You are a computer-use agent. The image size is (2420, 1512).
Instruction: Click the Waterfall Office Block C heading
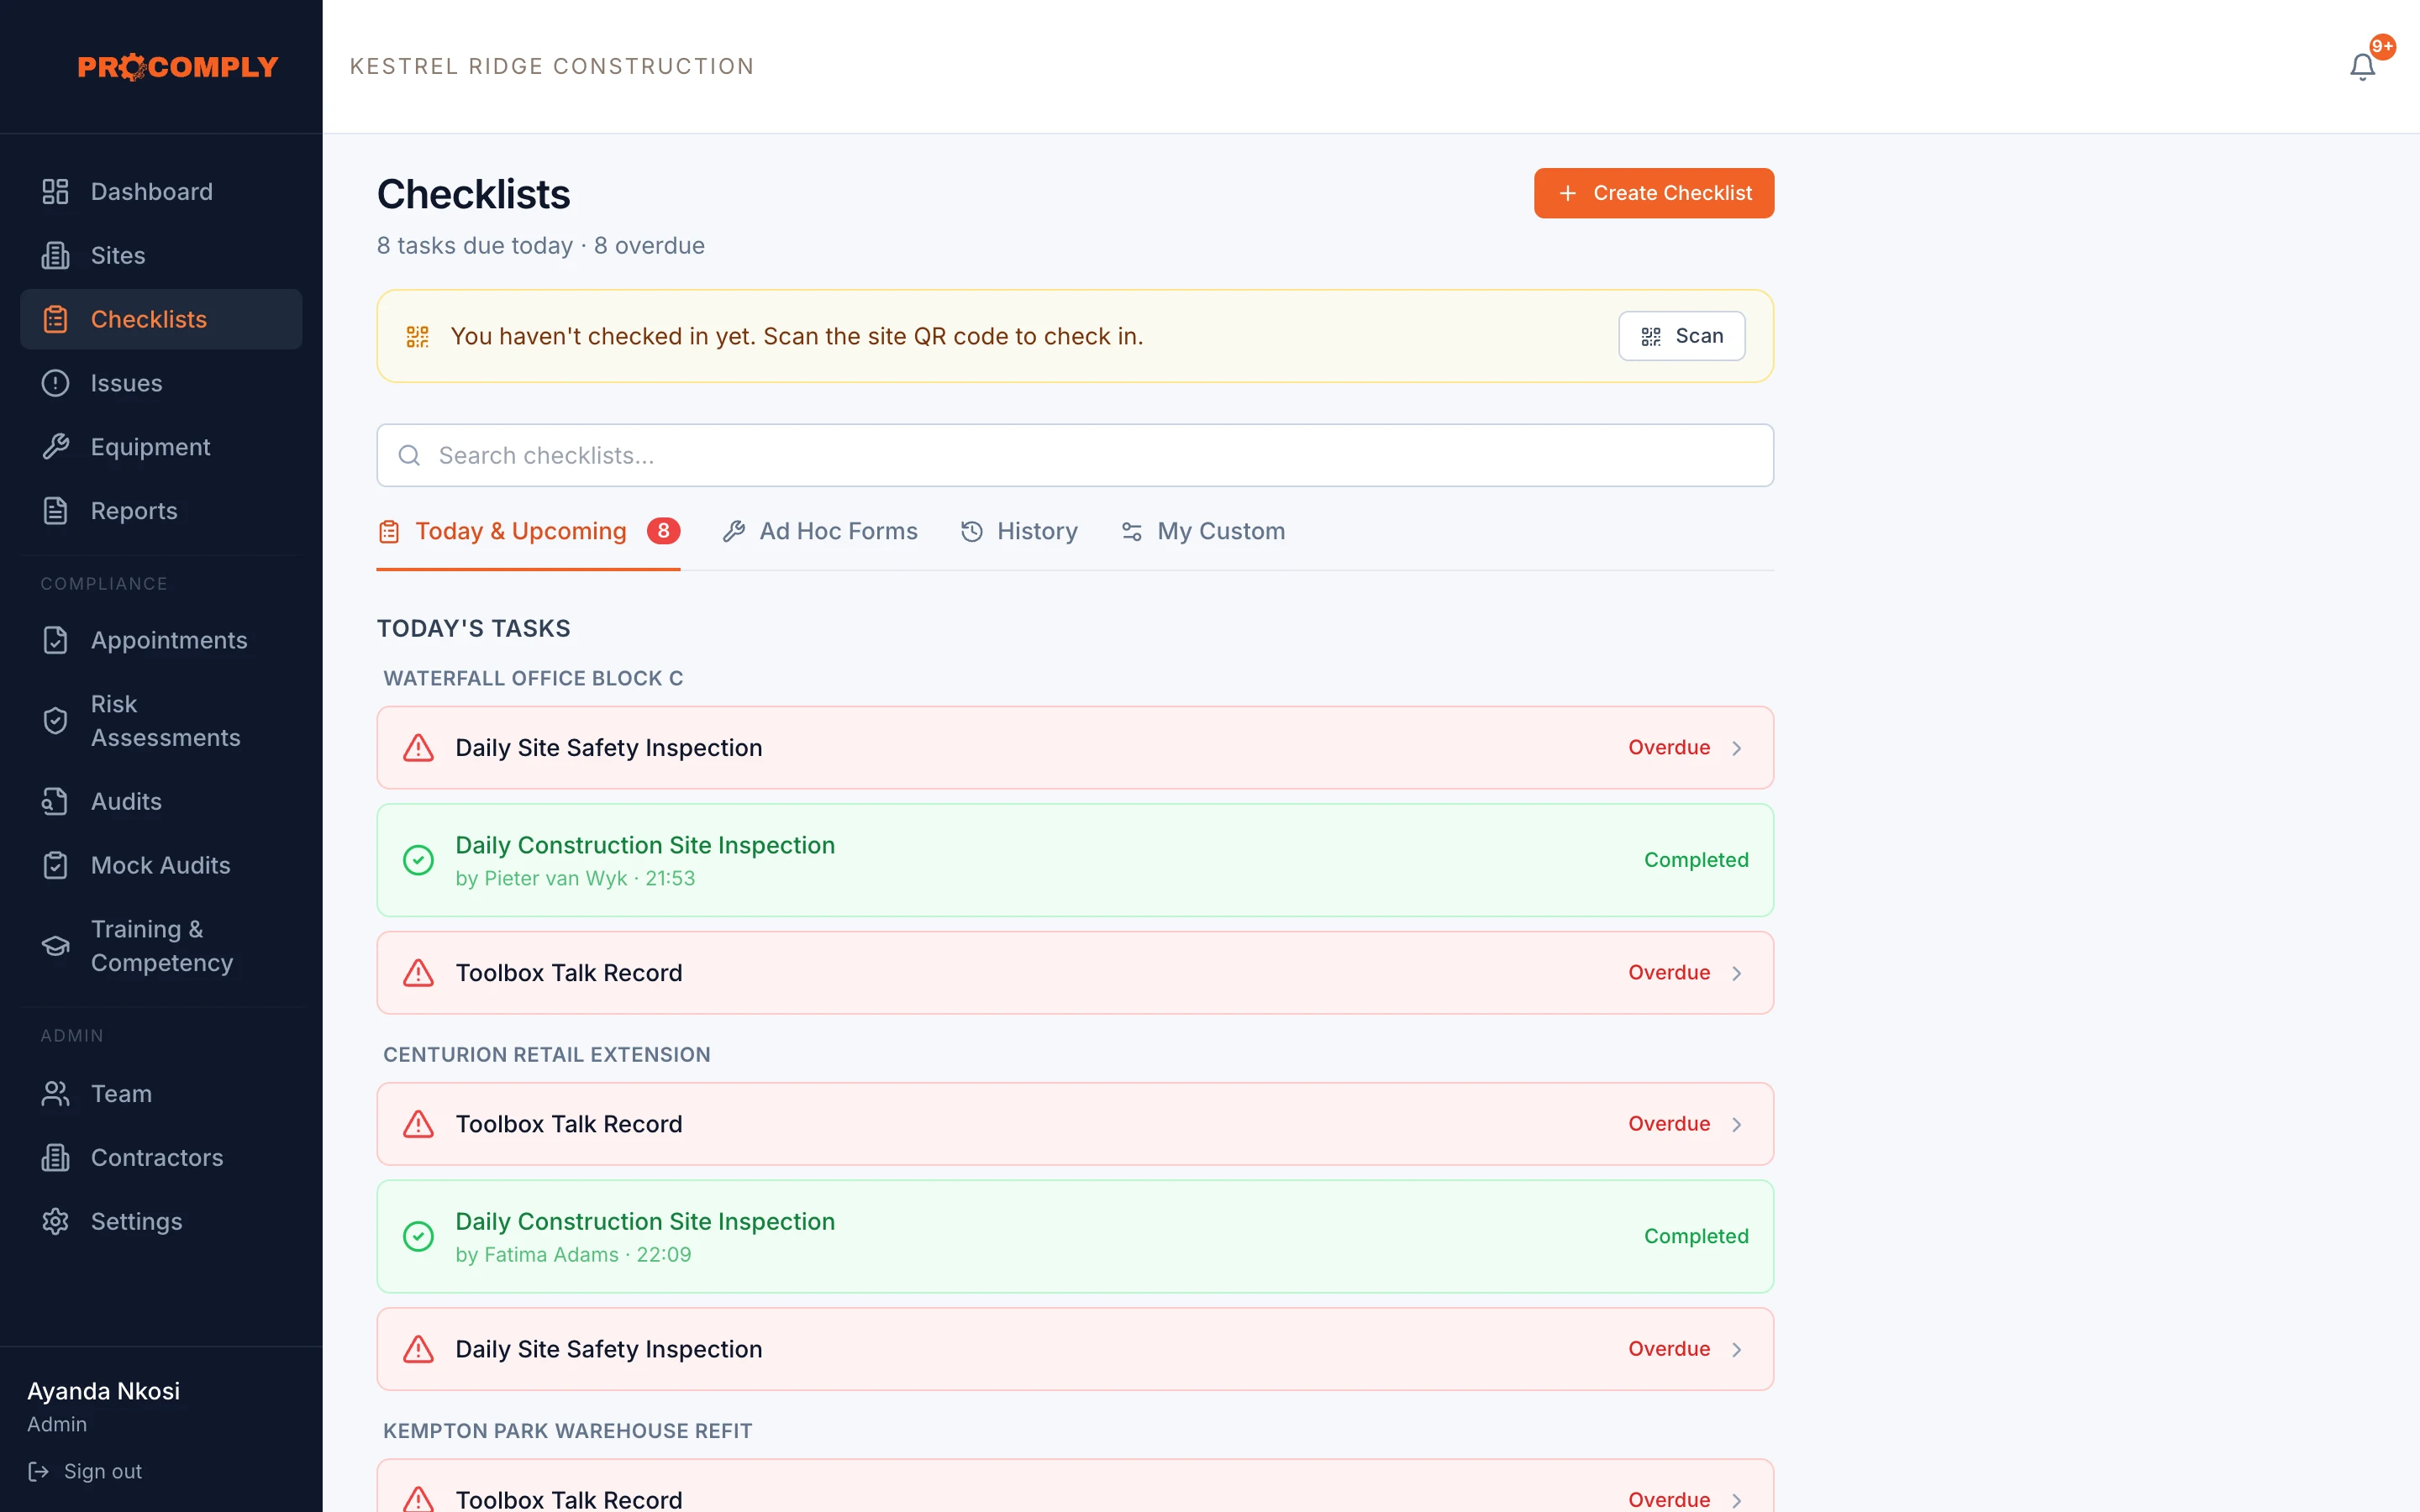coord(533,678)
